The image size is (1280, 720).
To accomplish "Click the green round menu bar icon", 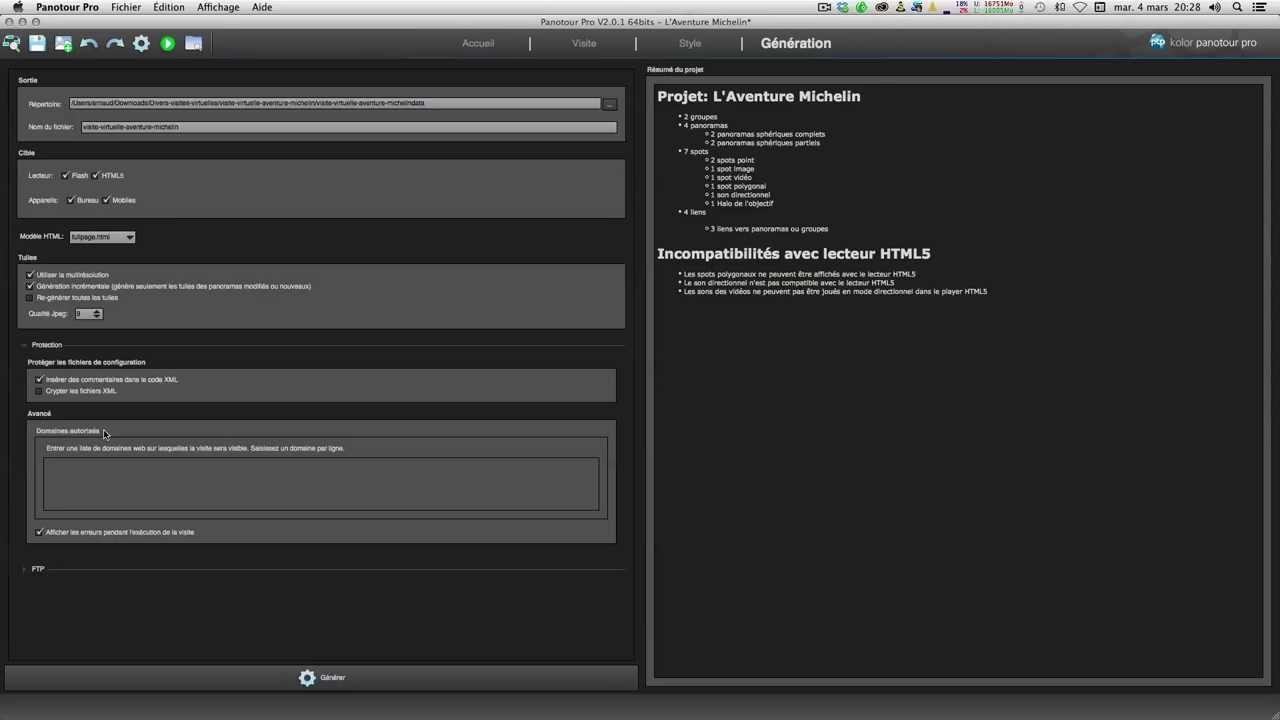I will click(x=862, y=7).
